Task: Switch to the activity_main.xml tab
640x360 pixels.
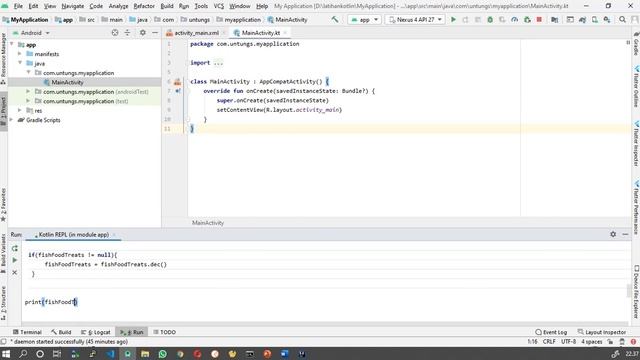Action: click(196, 33)
